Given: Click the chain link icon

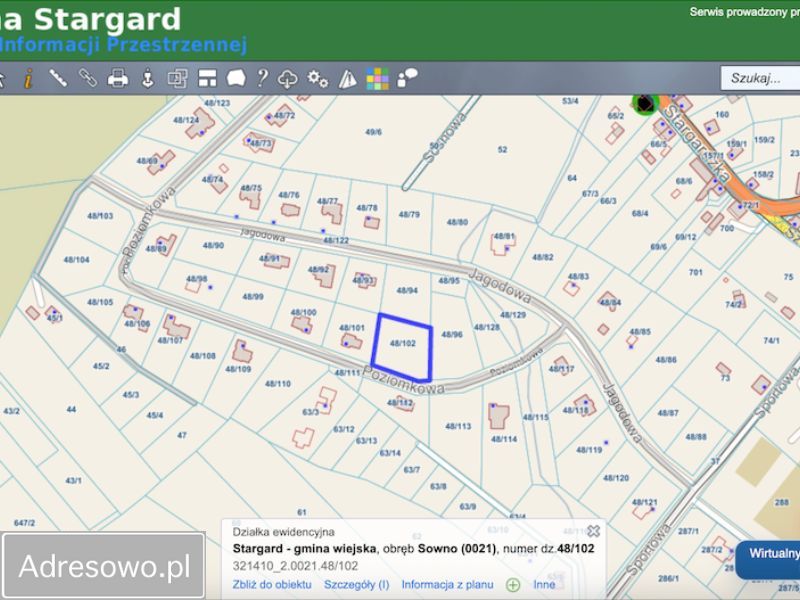Looking at the screenshot, I should 87,77.
